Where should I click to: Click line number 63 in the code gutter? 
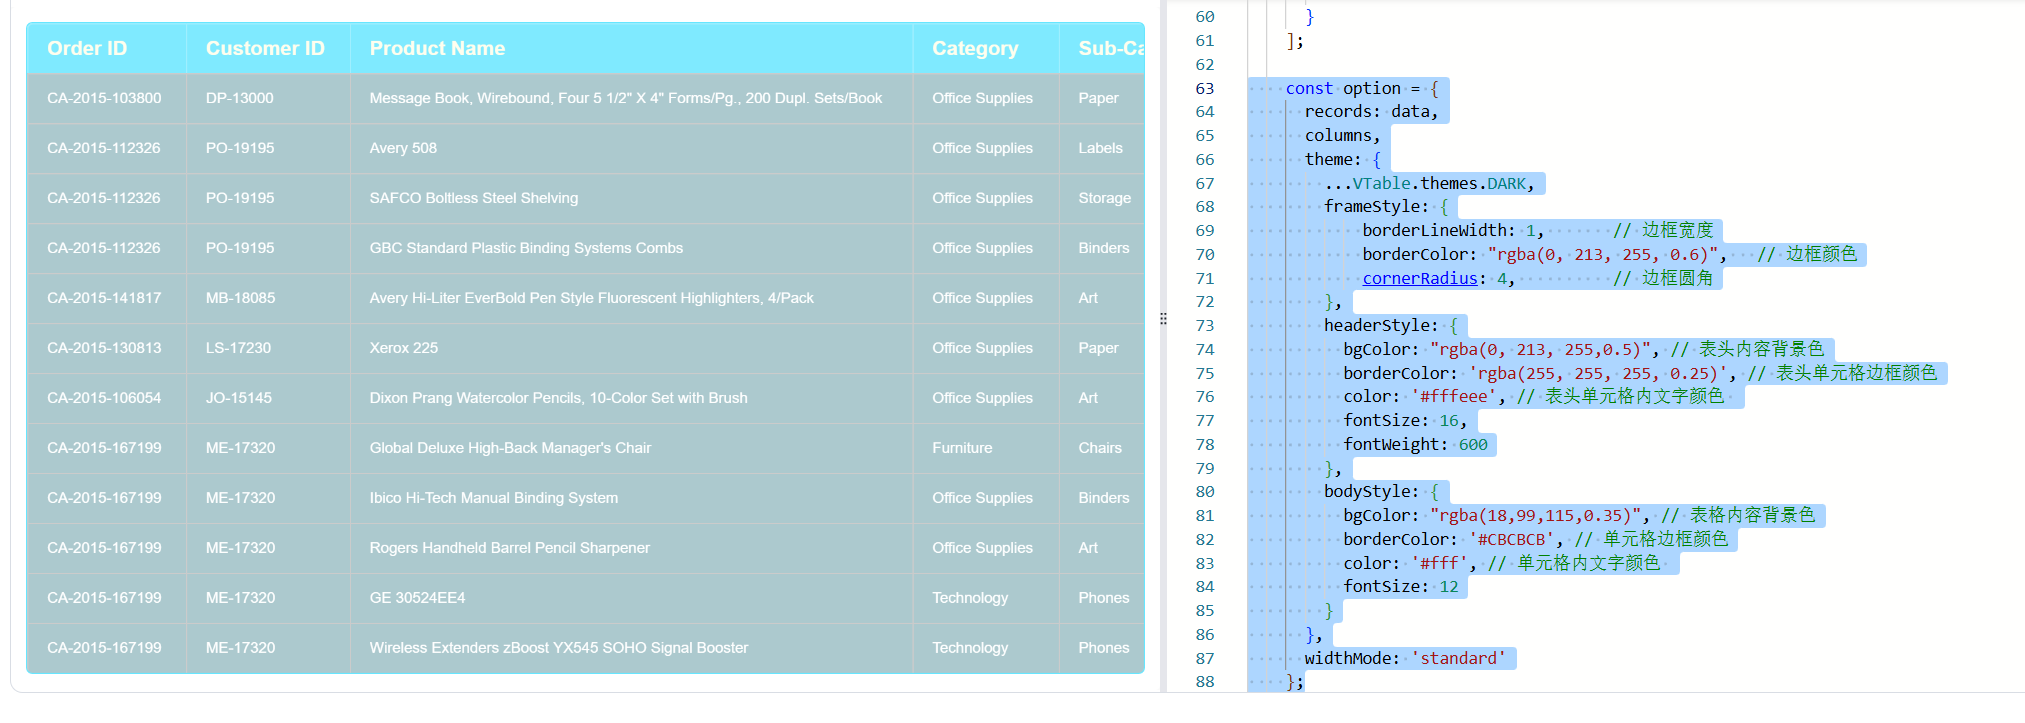pos(1204,88)
